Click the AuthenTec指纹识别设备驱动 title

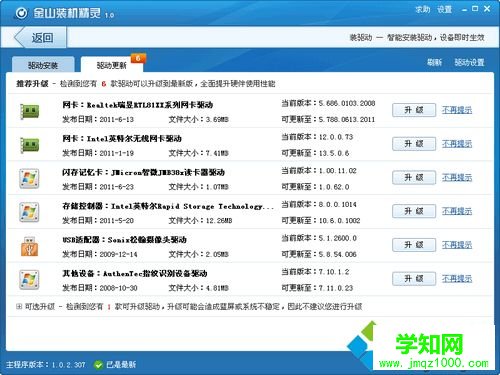pyautogui.click(x=135, y=274)
